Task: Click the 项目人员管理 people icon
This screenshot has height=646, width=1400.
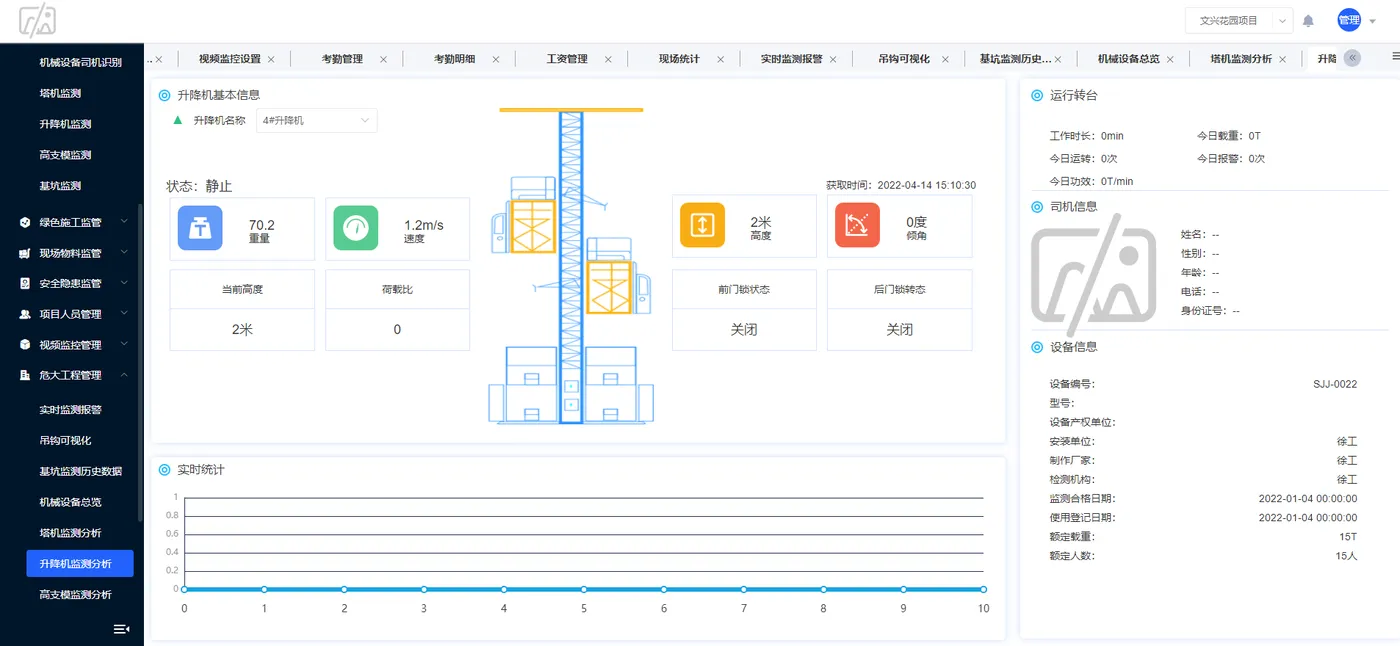Action: (x=25, y=314)
